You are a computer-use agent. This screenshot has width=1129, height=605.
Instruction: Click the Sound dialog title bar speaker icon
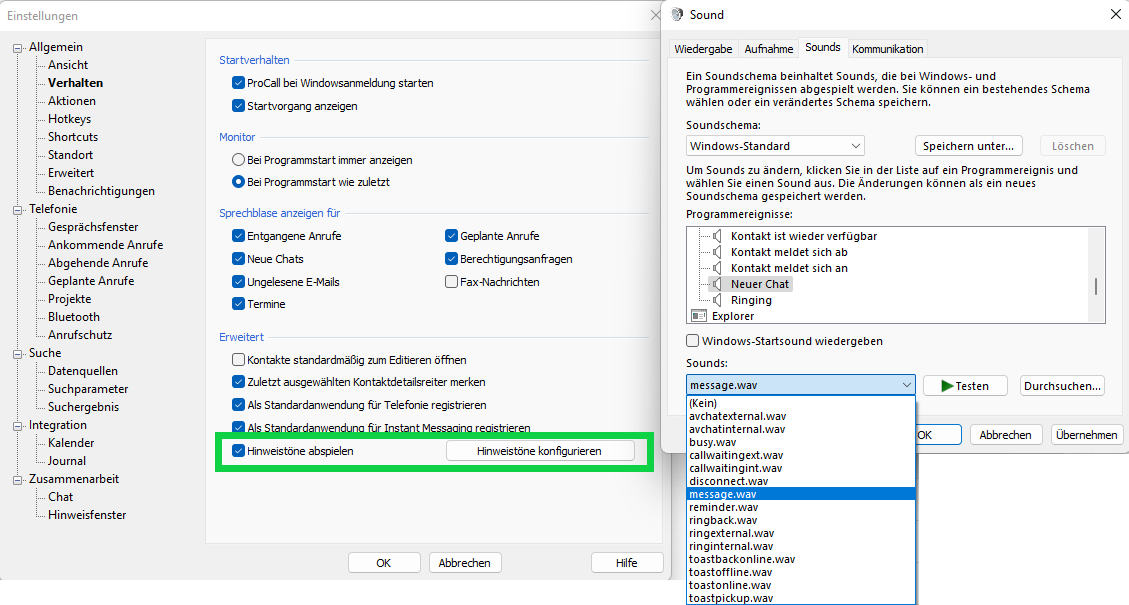tap(677, 15)
